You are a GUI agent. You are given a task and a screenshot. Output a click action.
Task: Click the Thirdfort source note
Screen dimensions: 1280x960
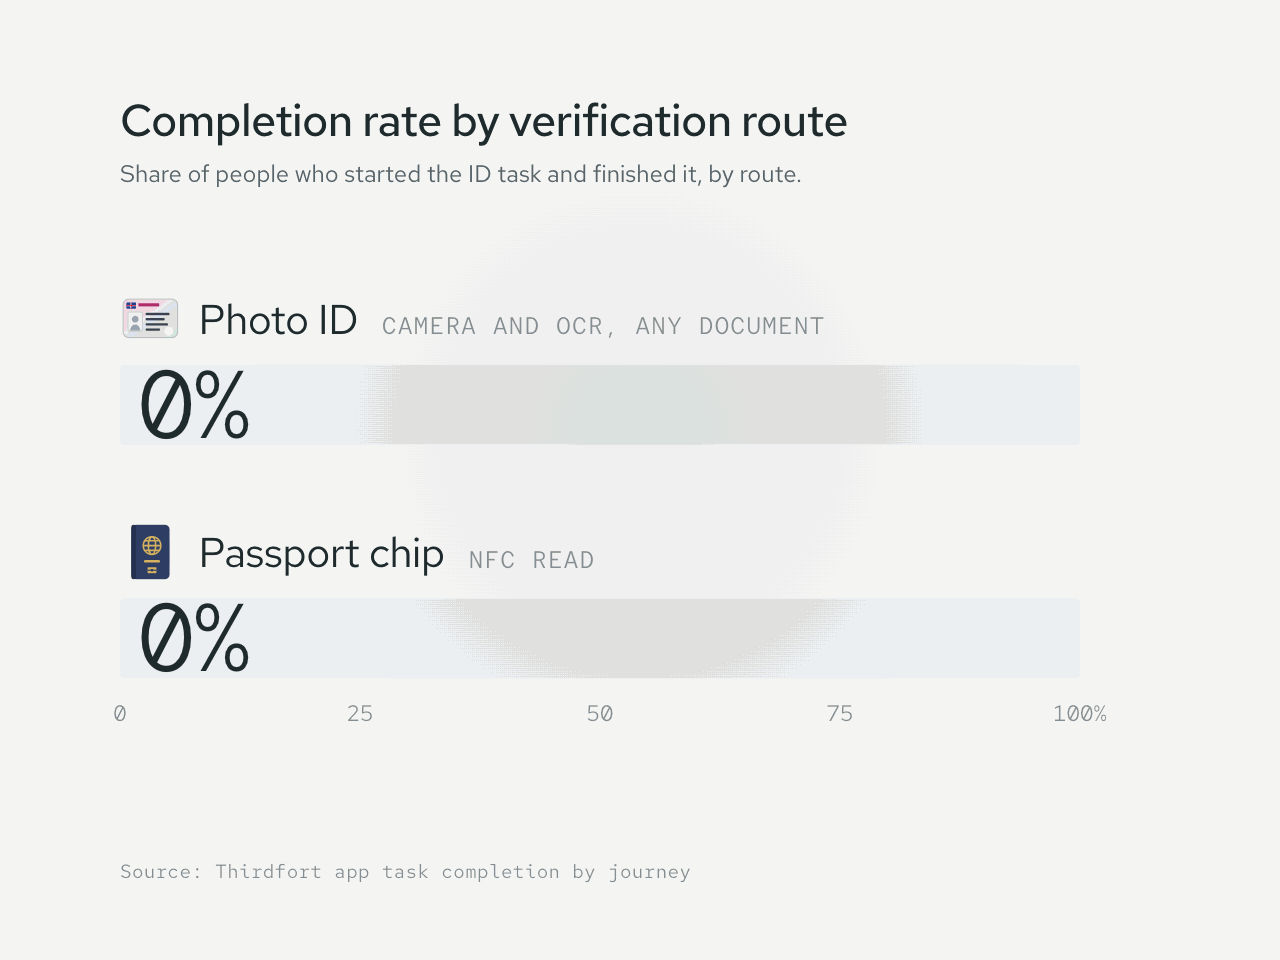405,872
